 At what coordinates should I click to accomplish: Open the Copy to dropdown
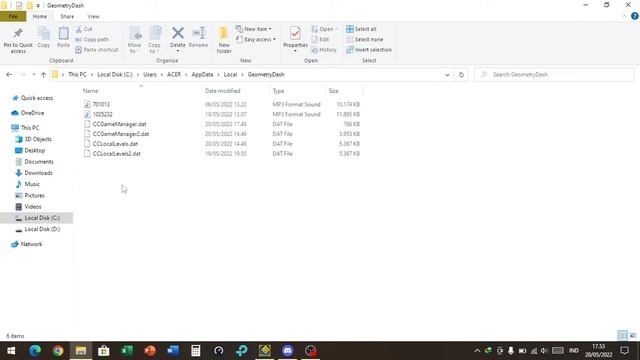154,40
